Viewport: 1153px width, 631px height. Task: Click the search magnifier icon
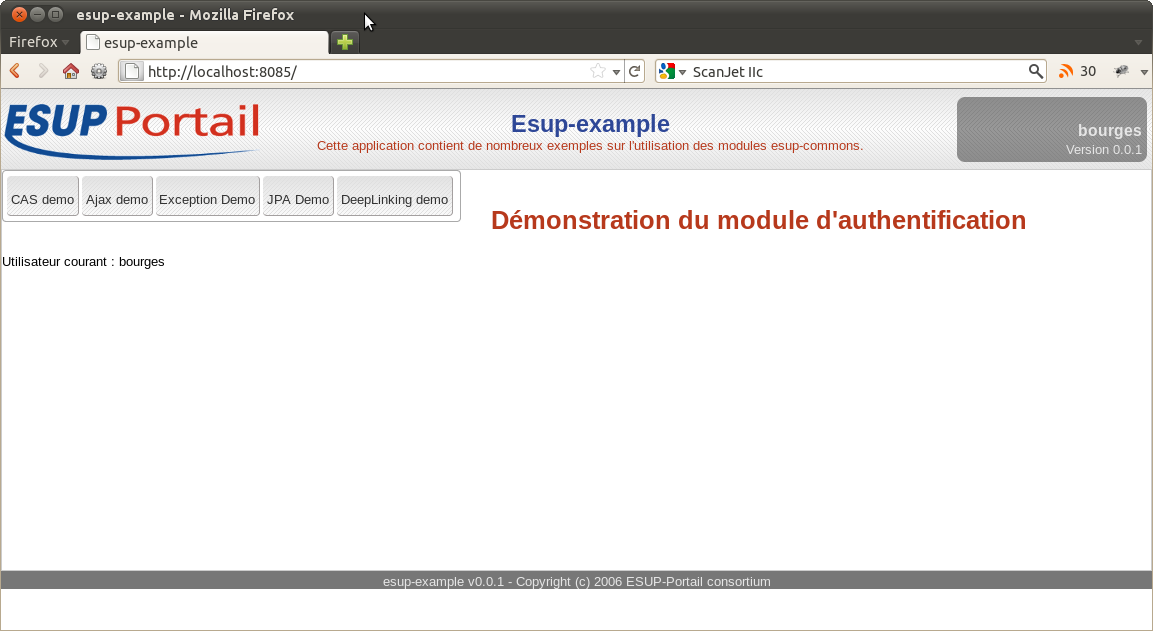pos(1036,71)
